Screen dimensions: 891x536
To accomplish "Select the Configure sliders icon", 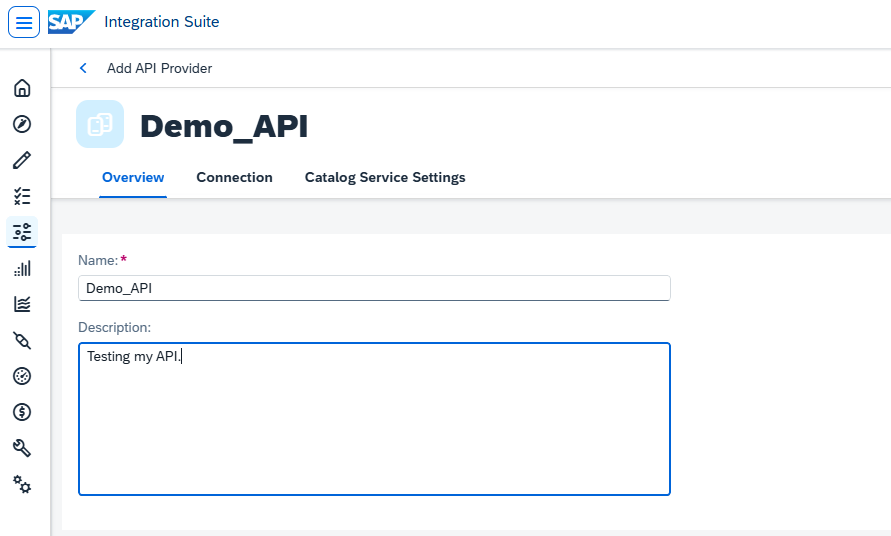I will (x=22, y=232).
